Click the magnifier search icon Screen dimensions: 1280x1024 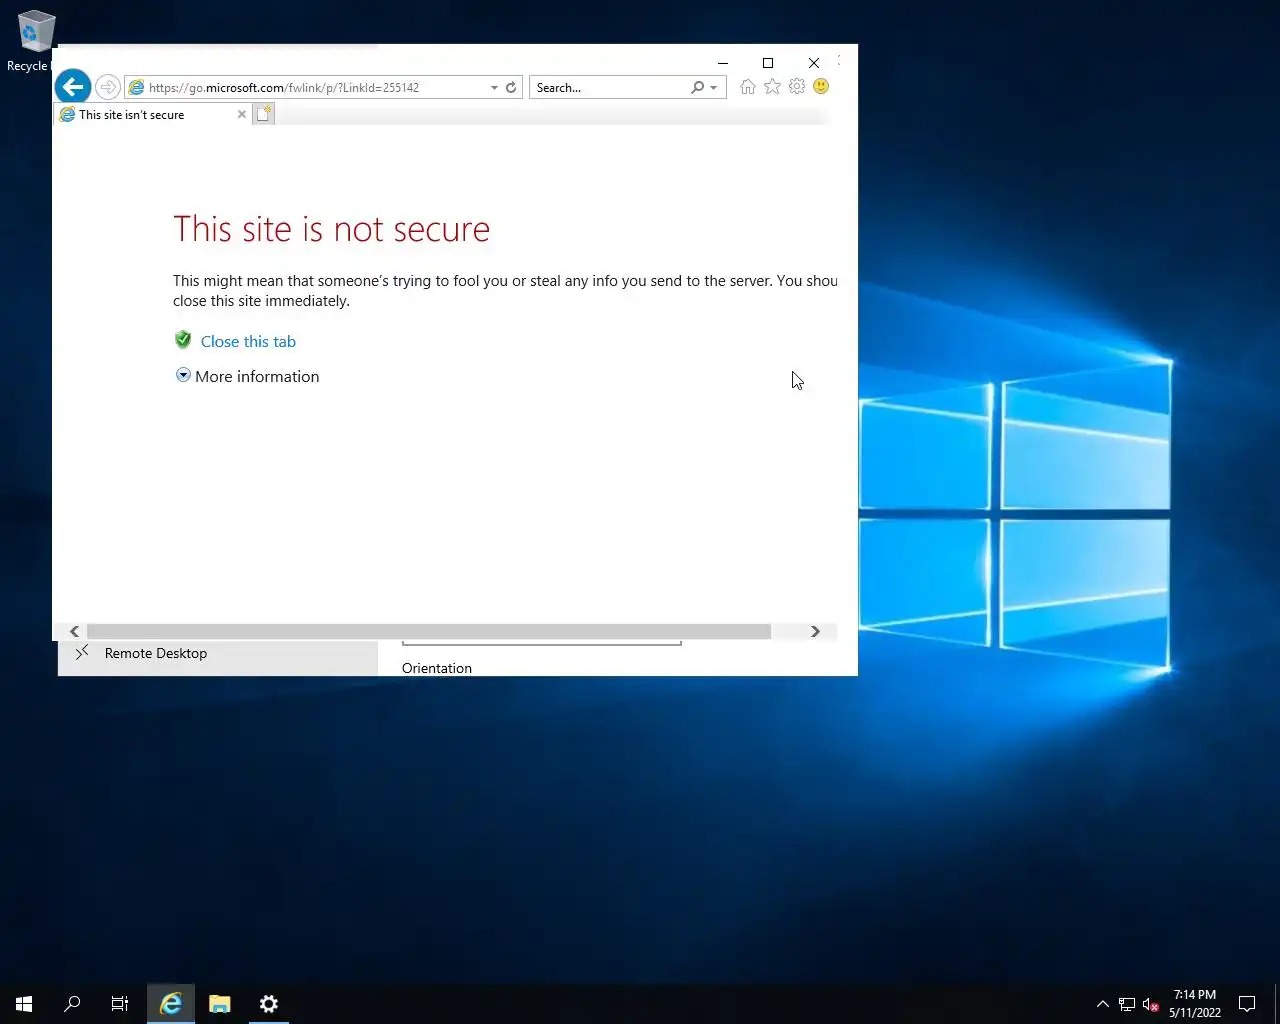tap(697, 88)
